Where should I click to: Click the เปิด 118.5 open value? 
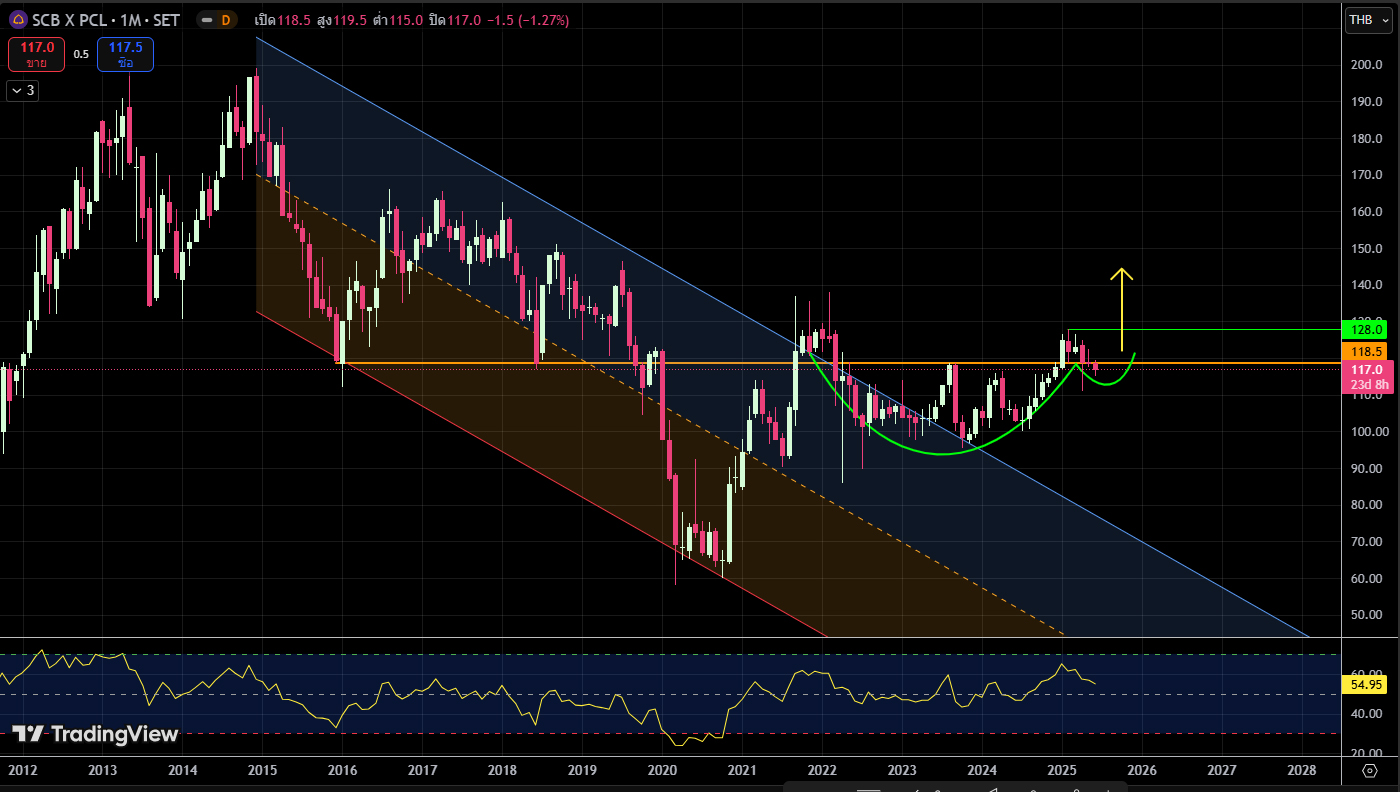pyautogui.click(x=283, y=20)
